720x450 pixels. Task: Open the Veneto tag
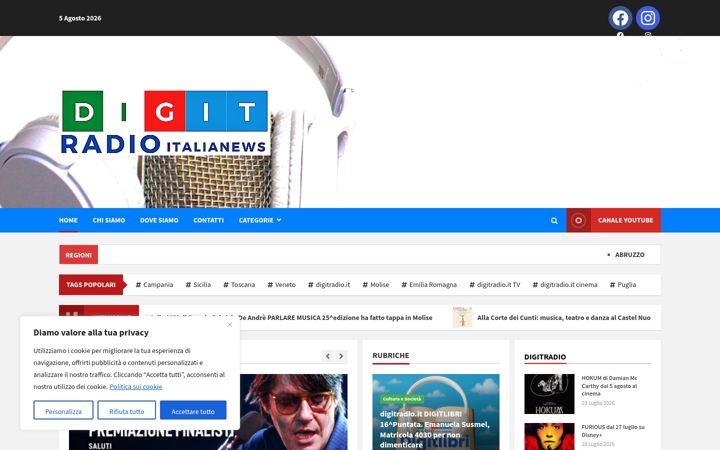point(281,285)
